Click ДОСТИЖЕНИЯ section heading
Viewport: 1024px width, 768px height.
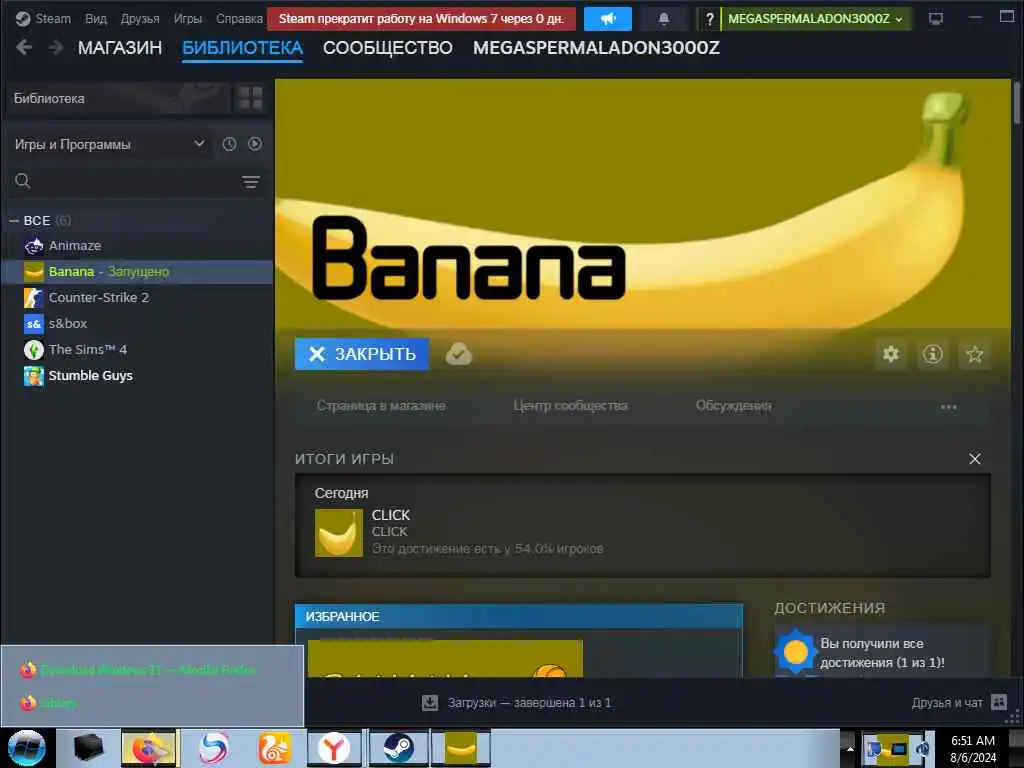point(829,608)
